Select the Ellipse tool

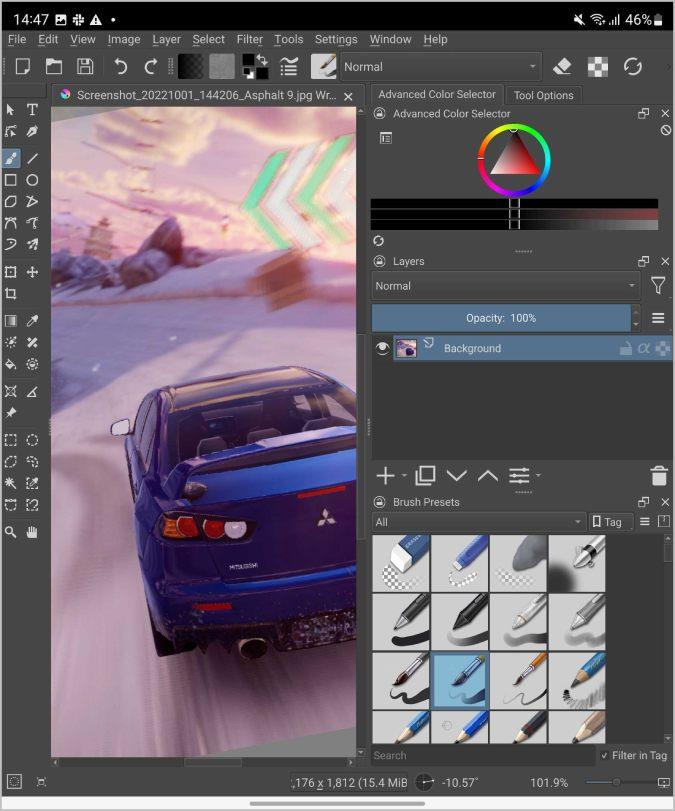coord(32,180)
